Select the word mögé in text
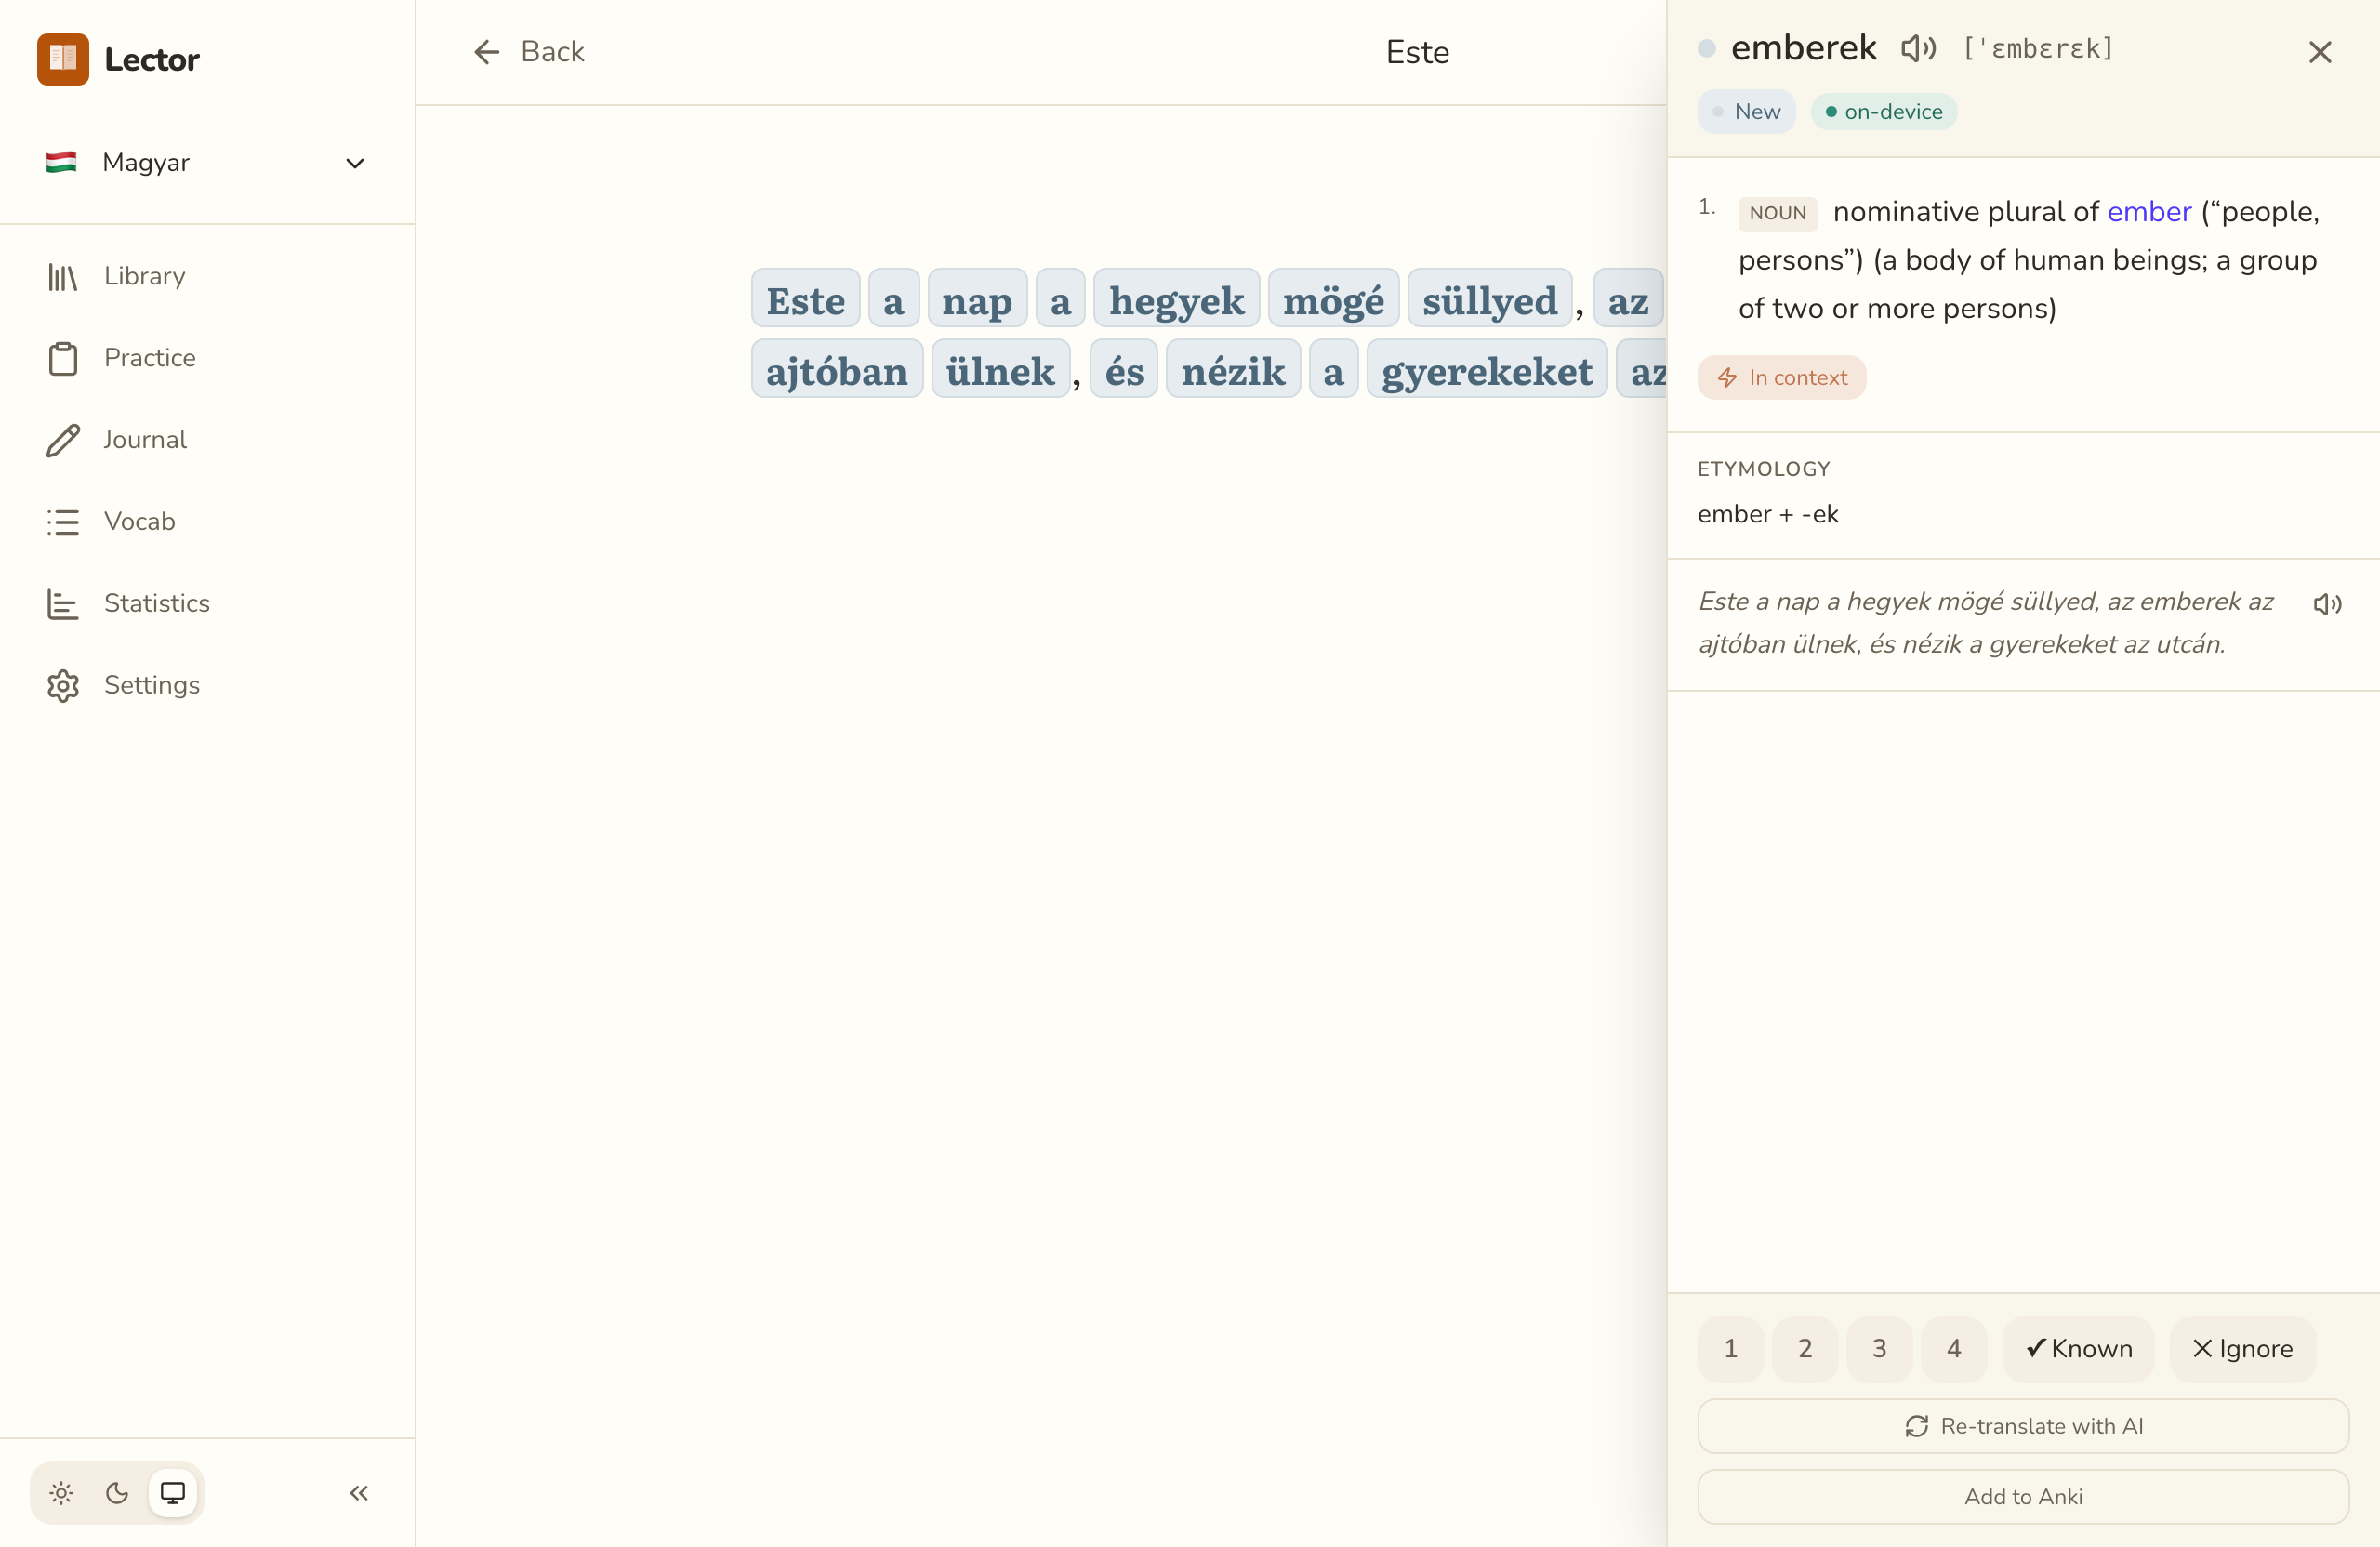The width and height of the screenshot is (2380, 1547). coord(1333,299)
